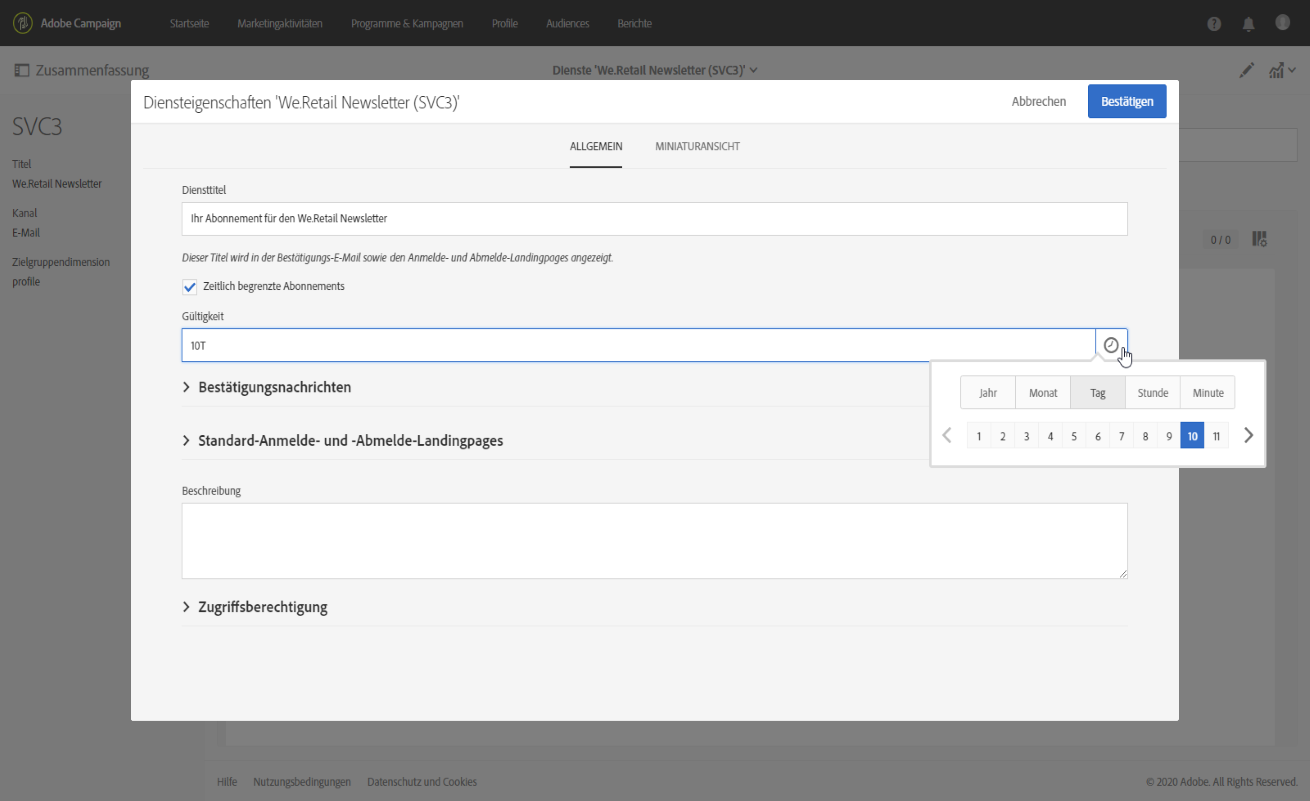Expand the Zugriffsberechtigung section
The image size is (1310, 801).
pyautogui.click(x=254, y=607)
